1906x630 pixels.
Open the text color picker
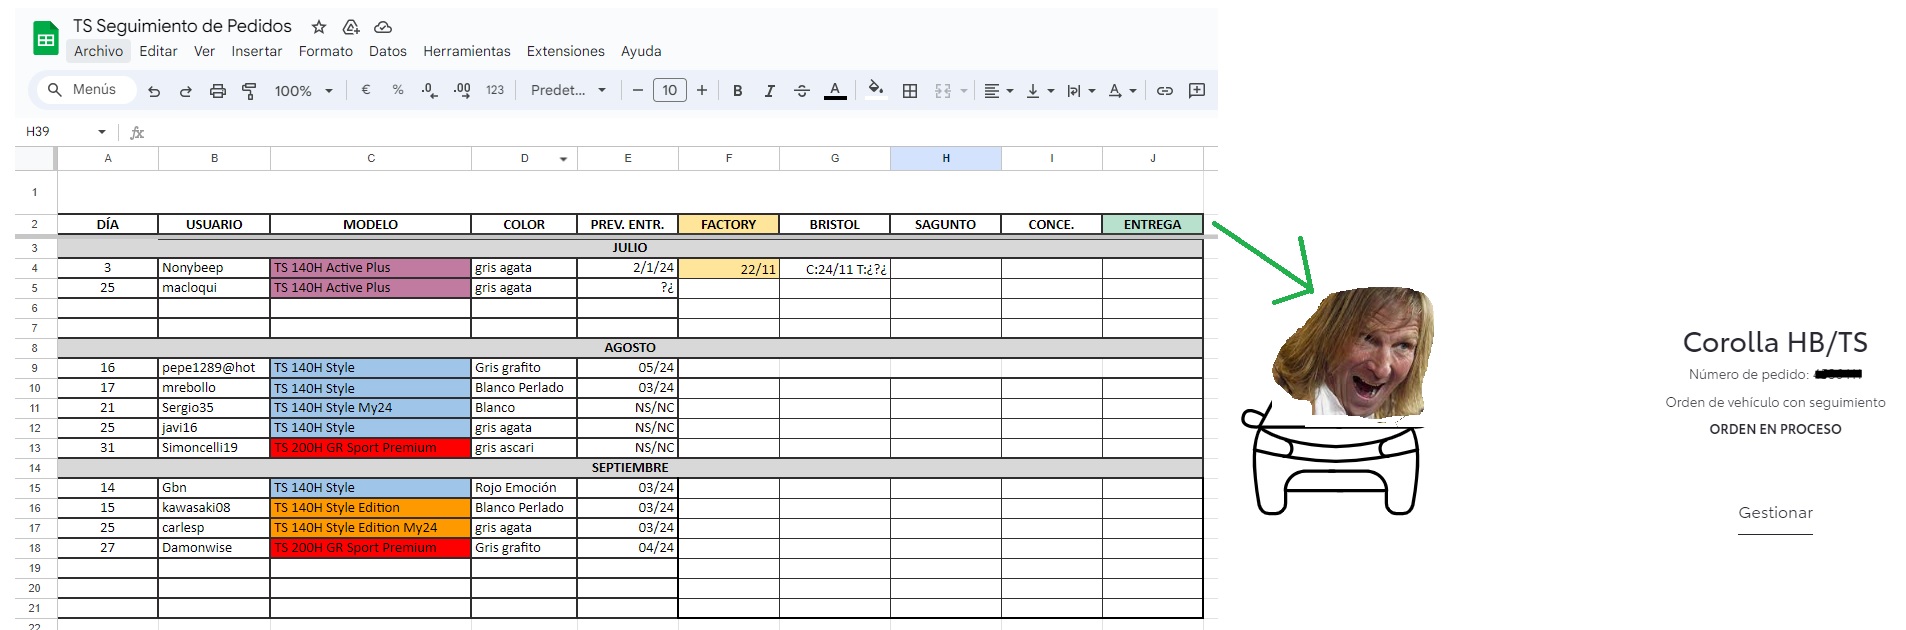835,90
